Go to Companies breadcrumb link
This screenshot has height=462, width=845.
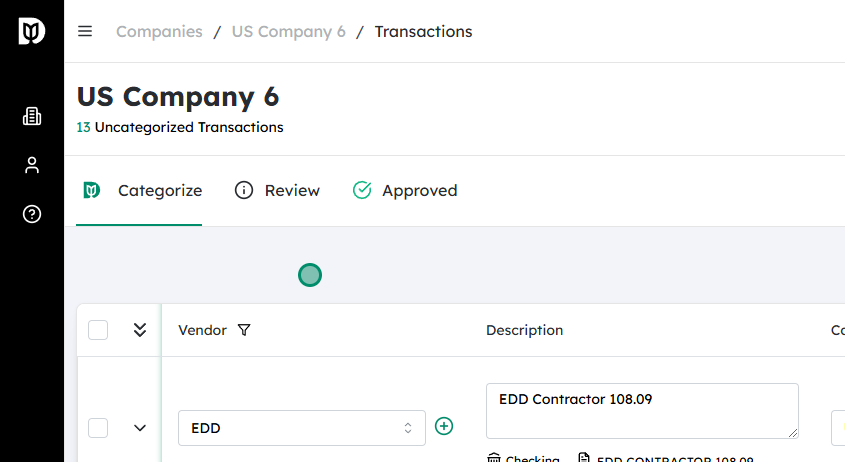point(157,31)
